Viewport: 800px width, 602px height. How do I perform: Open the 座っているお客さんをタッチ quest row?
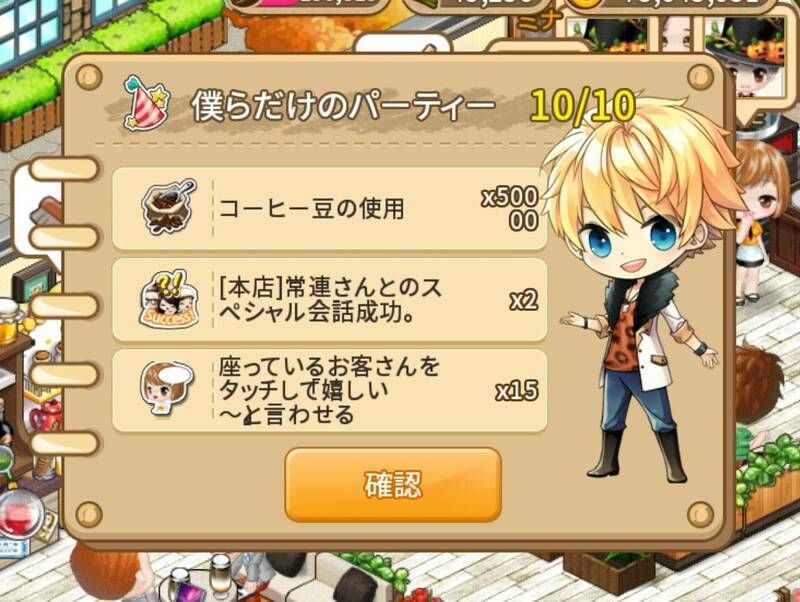[x=330, y=390]
